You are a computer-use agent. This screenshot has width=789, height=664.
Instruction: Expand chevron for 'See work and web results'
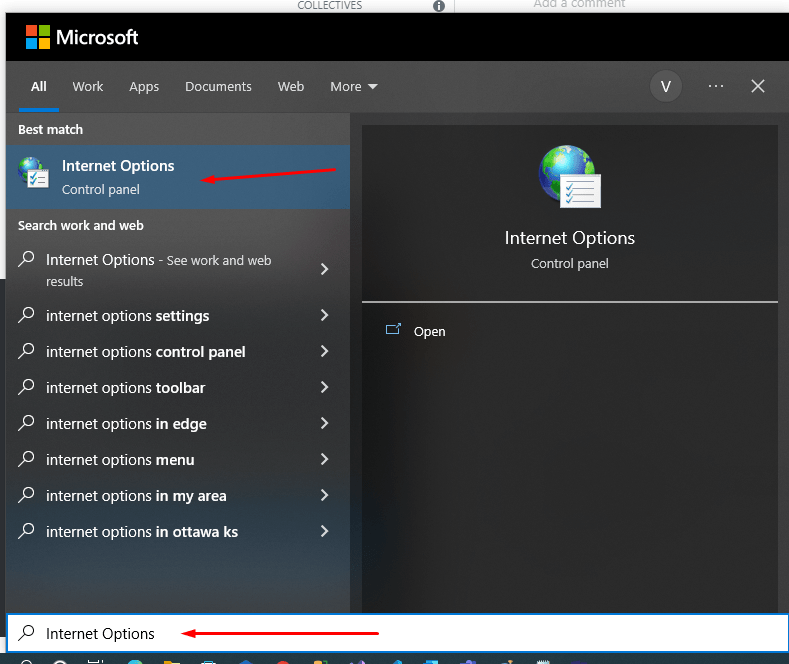tap(325, 269)
